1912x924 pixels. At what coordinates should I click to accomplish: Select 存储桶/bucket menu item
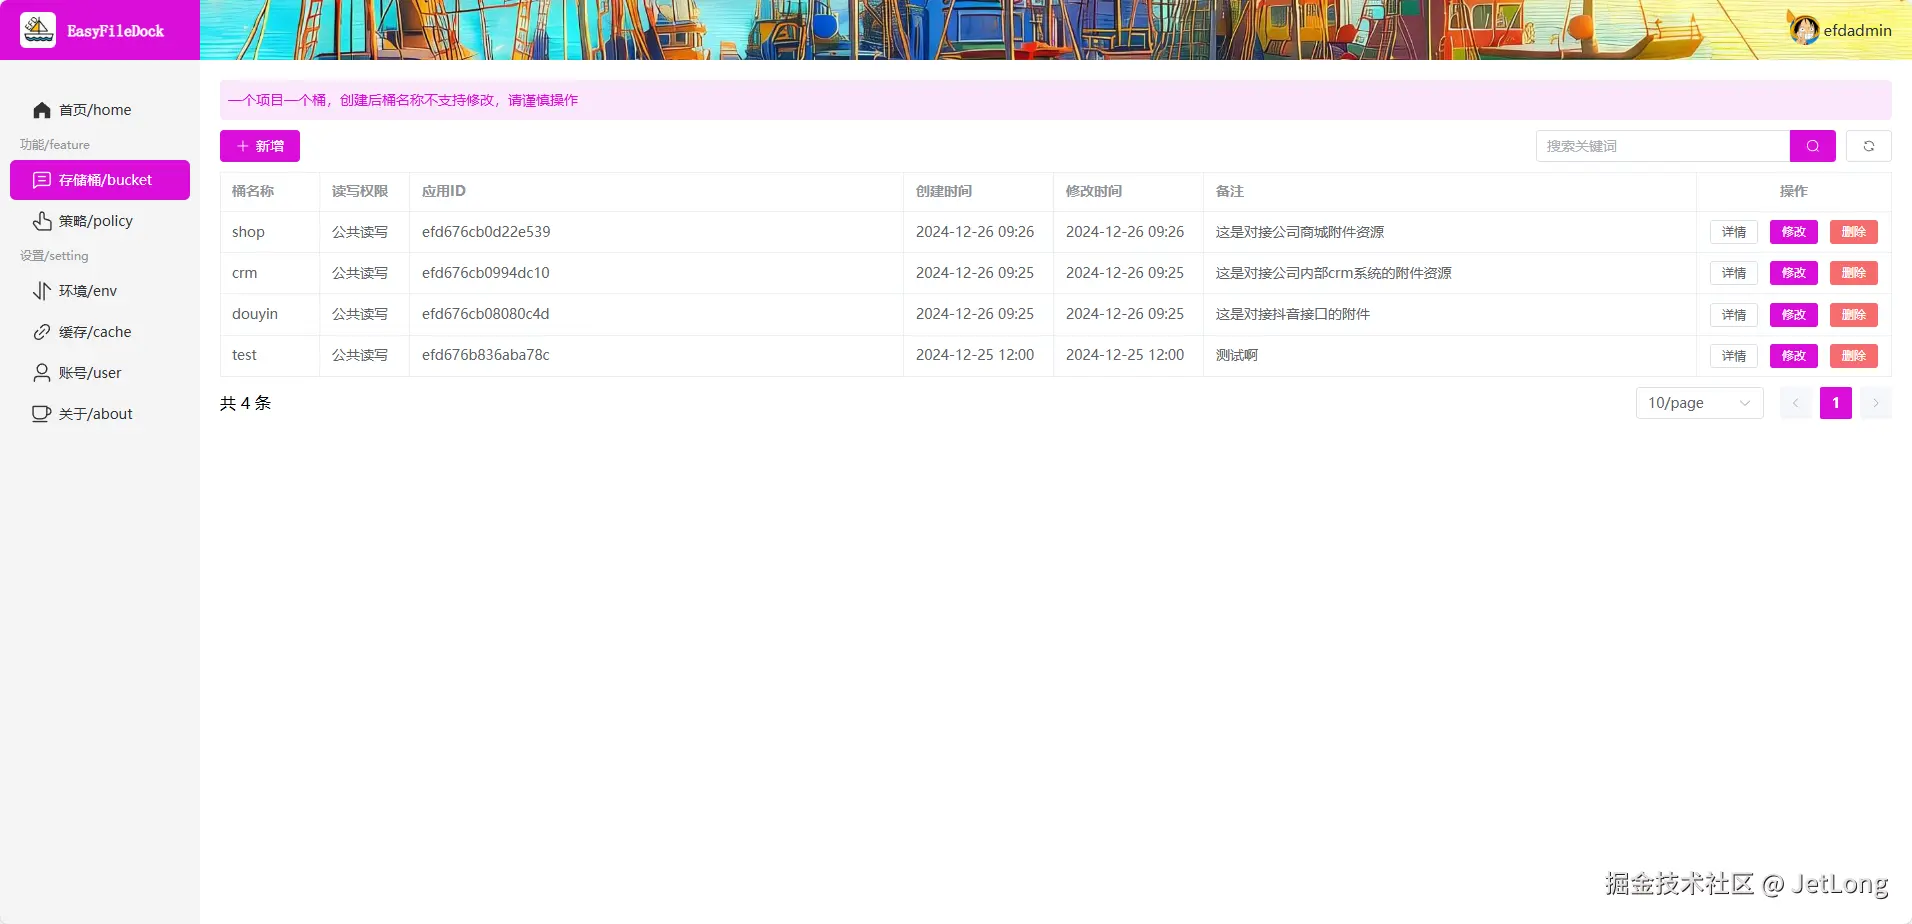click(100, 180)
